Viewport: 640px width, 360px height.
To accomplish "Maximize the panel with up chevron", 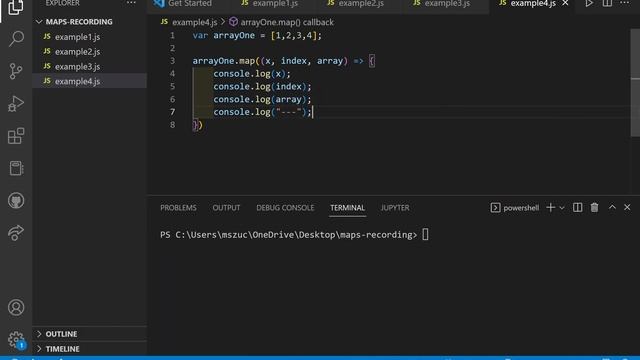I will click(x=612, y=207).
